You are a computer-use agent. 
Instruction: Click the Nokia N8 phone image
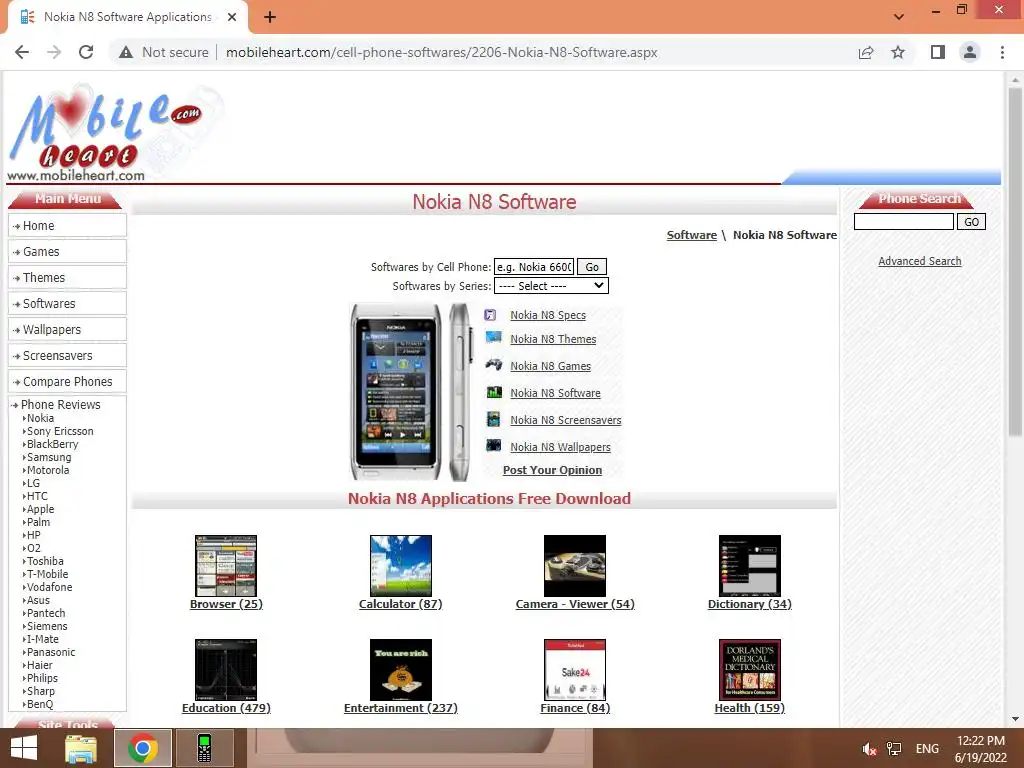410,392
